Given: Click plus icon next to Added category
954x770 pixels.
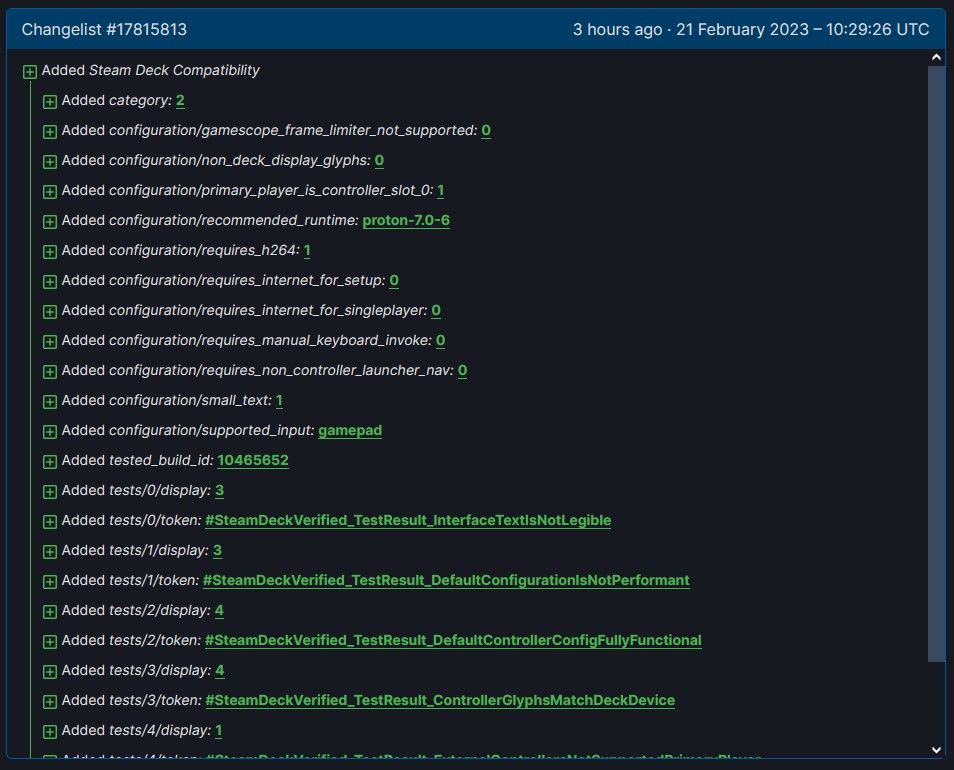Looking at the screenshot, I should click(x=50, y=102).
